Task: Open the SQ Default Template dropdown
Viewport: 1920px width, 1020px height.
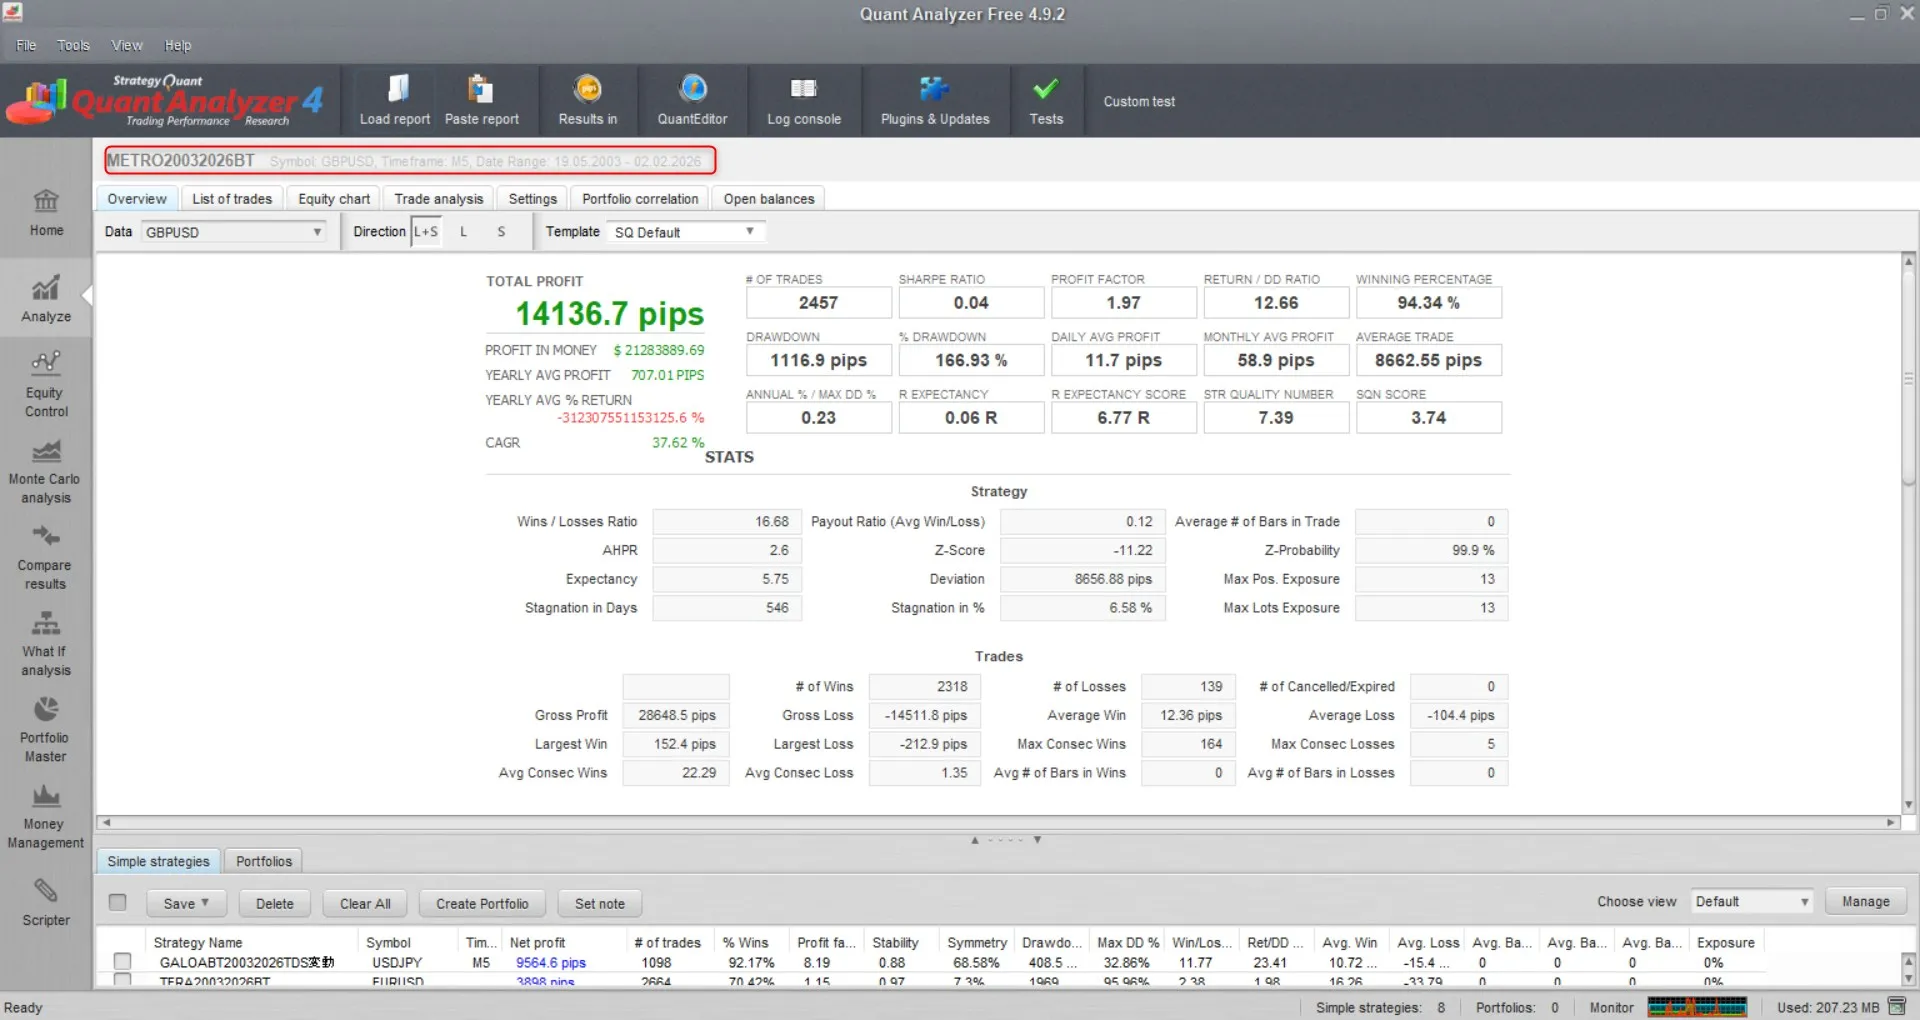Action: (x=685, y=232)
